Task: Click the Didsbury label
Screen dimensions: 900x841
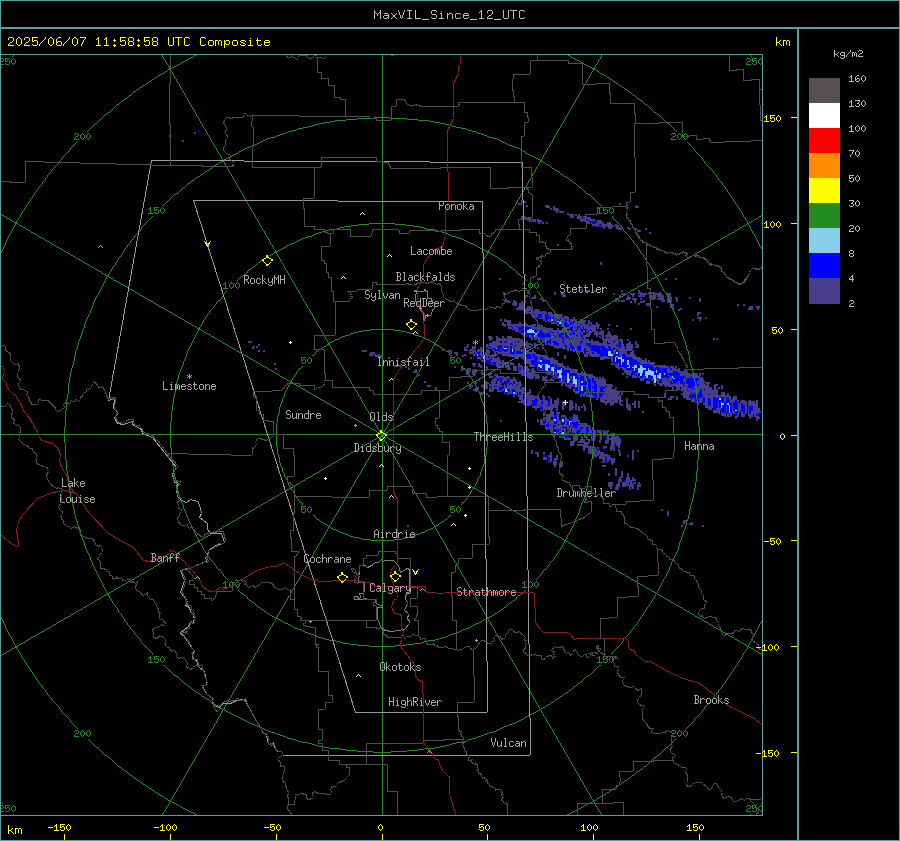Action: tap(377, 448)
